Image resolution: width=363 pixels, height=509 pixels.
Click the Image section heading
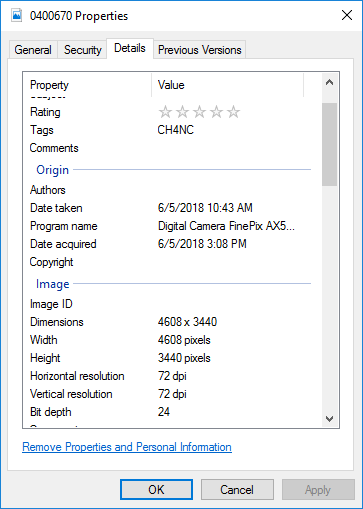pyautogui.click(x=53, y=284)
